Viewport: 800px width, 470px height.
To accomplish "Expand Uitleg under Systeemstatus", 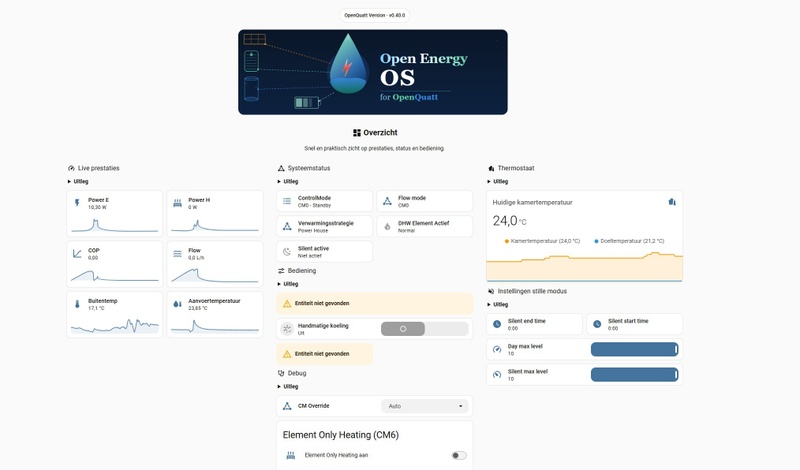I will (x=288, y=181).
